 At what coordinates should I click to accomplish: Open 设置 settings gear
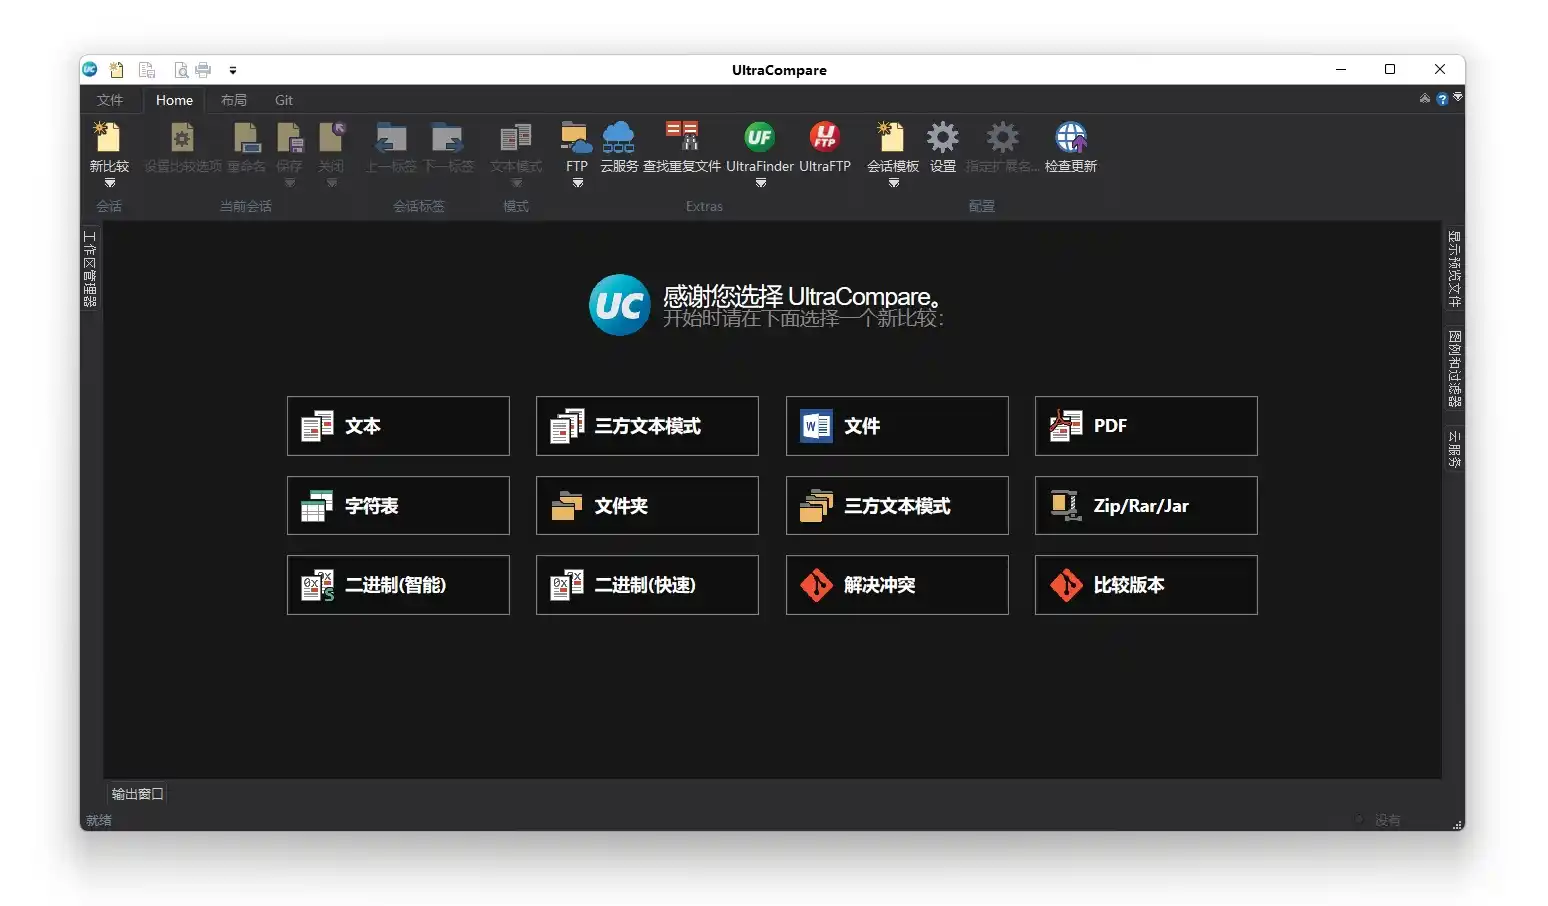[x=943, y=147]
